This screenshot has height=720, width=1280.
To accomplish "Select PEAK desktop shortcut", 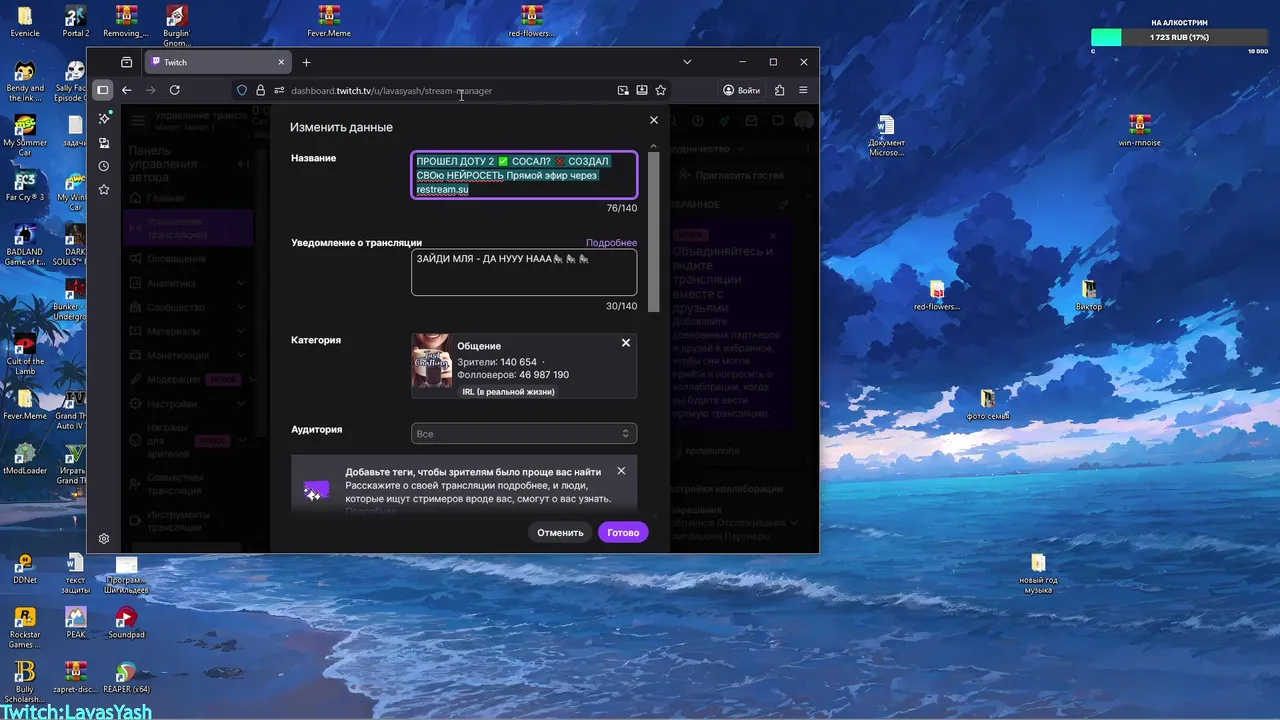I will coord(76,621).
